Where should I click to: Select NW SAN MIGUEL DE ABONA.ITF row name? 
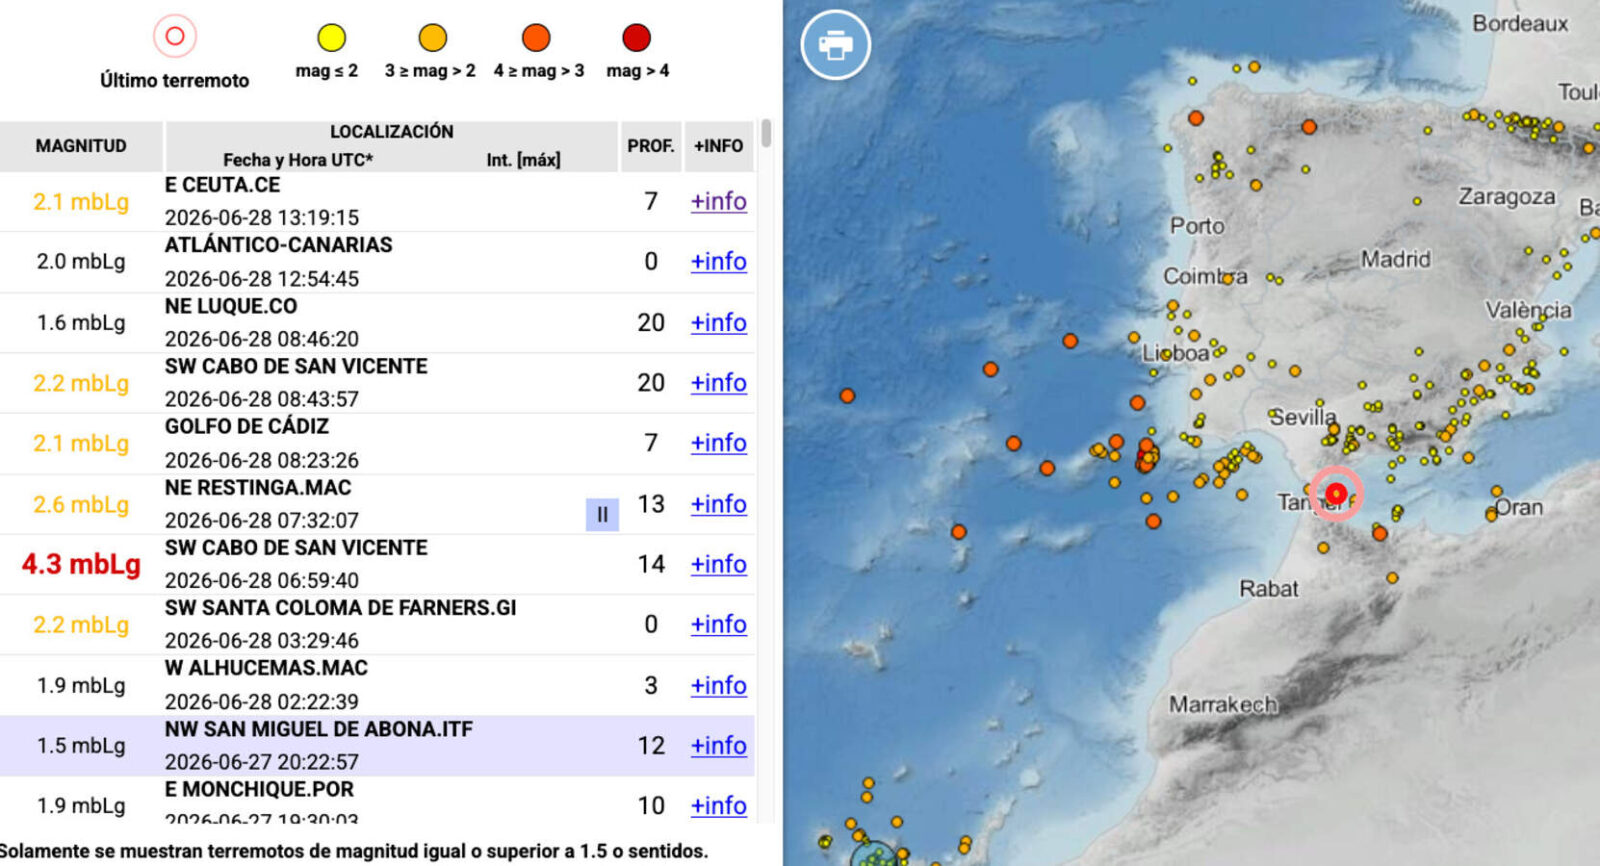[319, 729]
